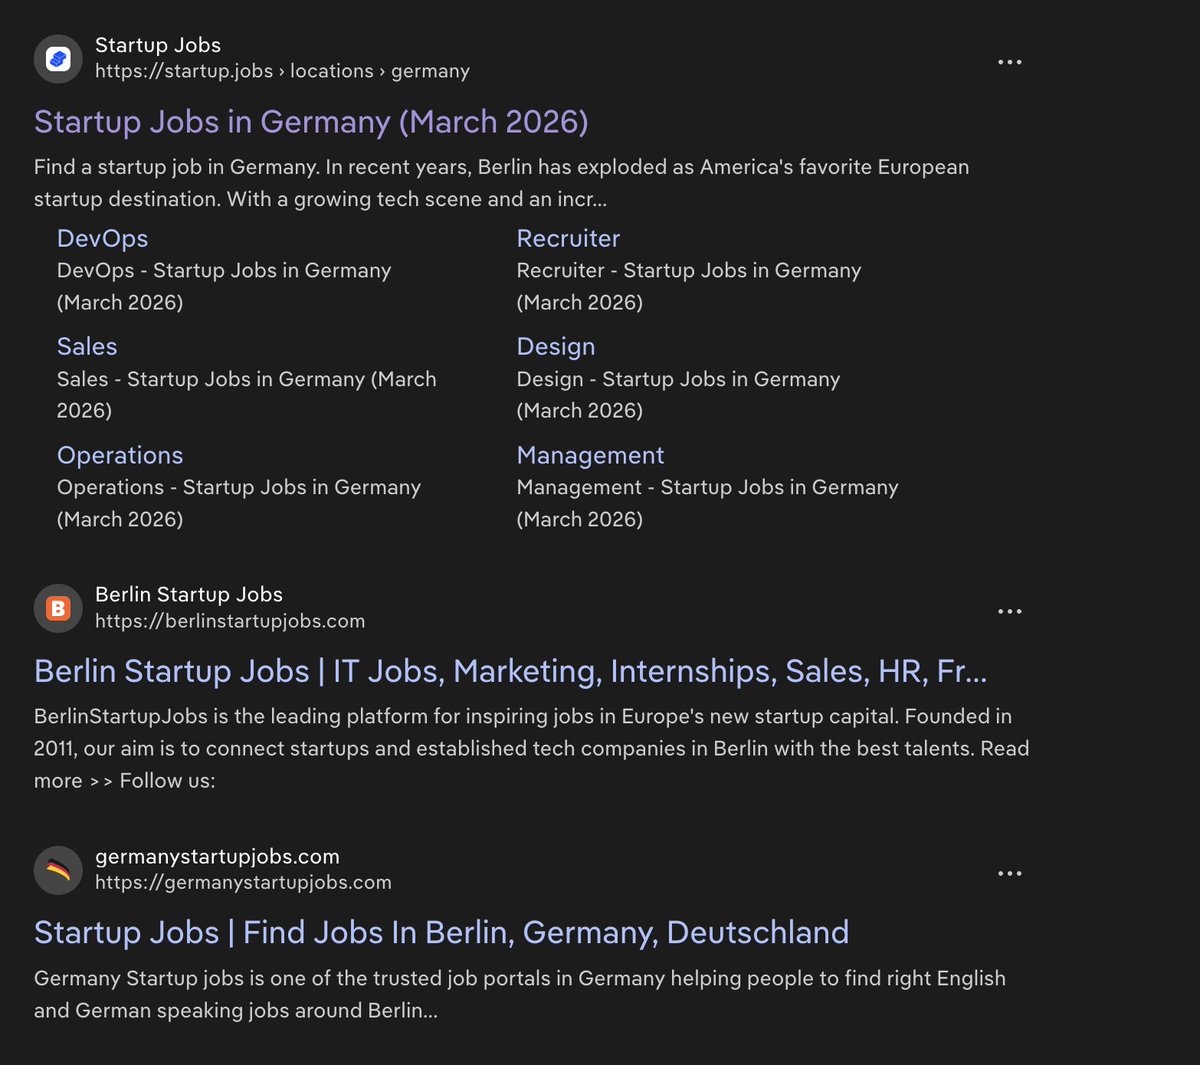Image resolution: width=1200 pixels, height=1065 pixels.
Task: Click the orange "B" Berlin Startup Jobs icon
Action: pos(58,607)
